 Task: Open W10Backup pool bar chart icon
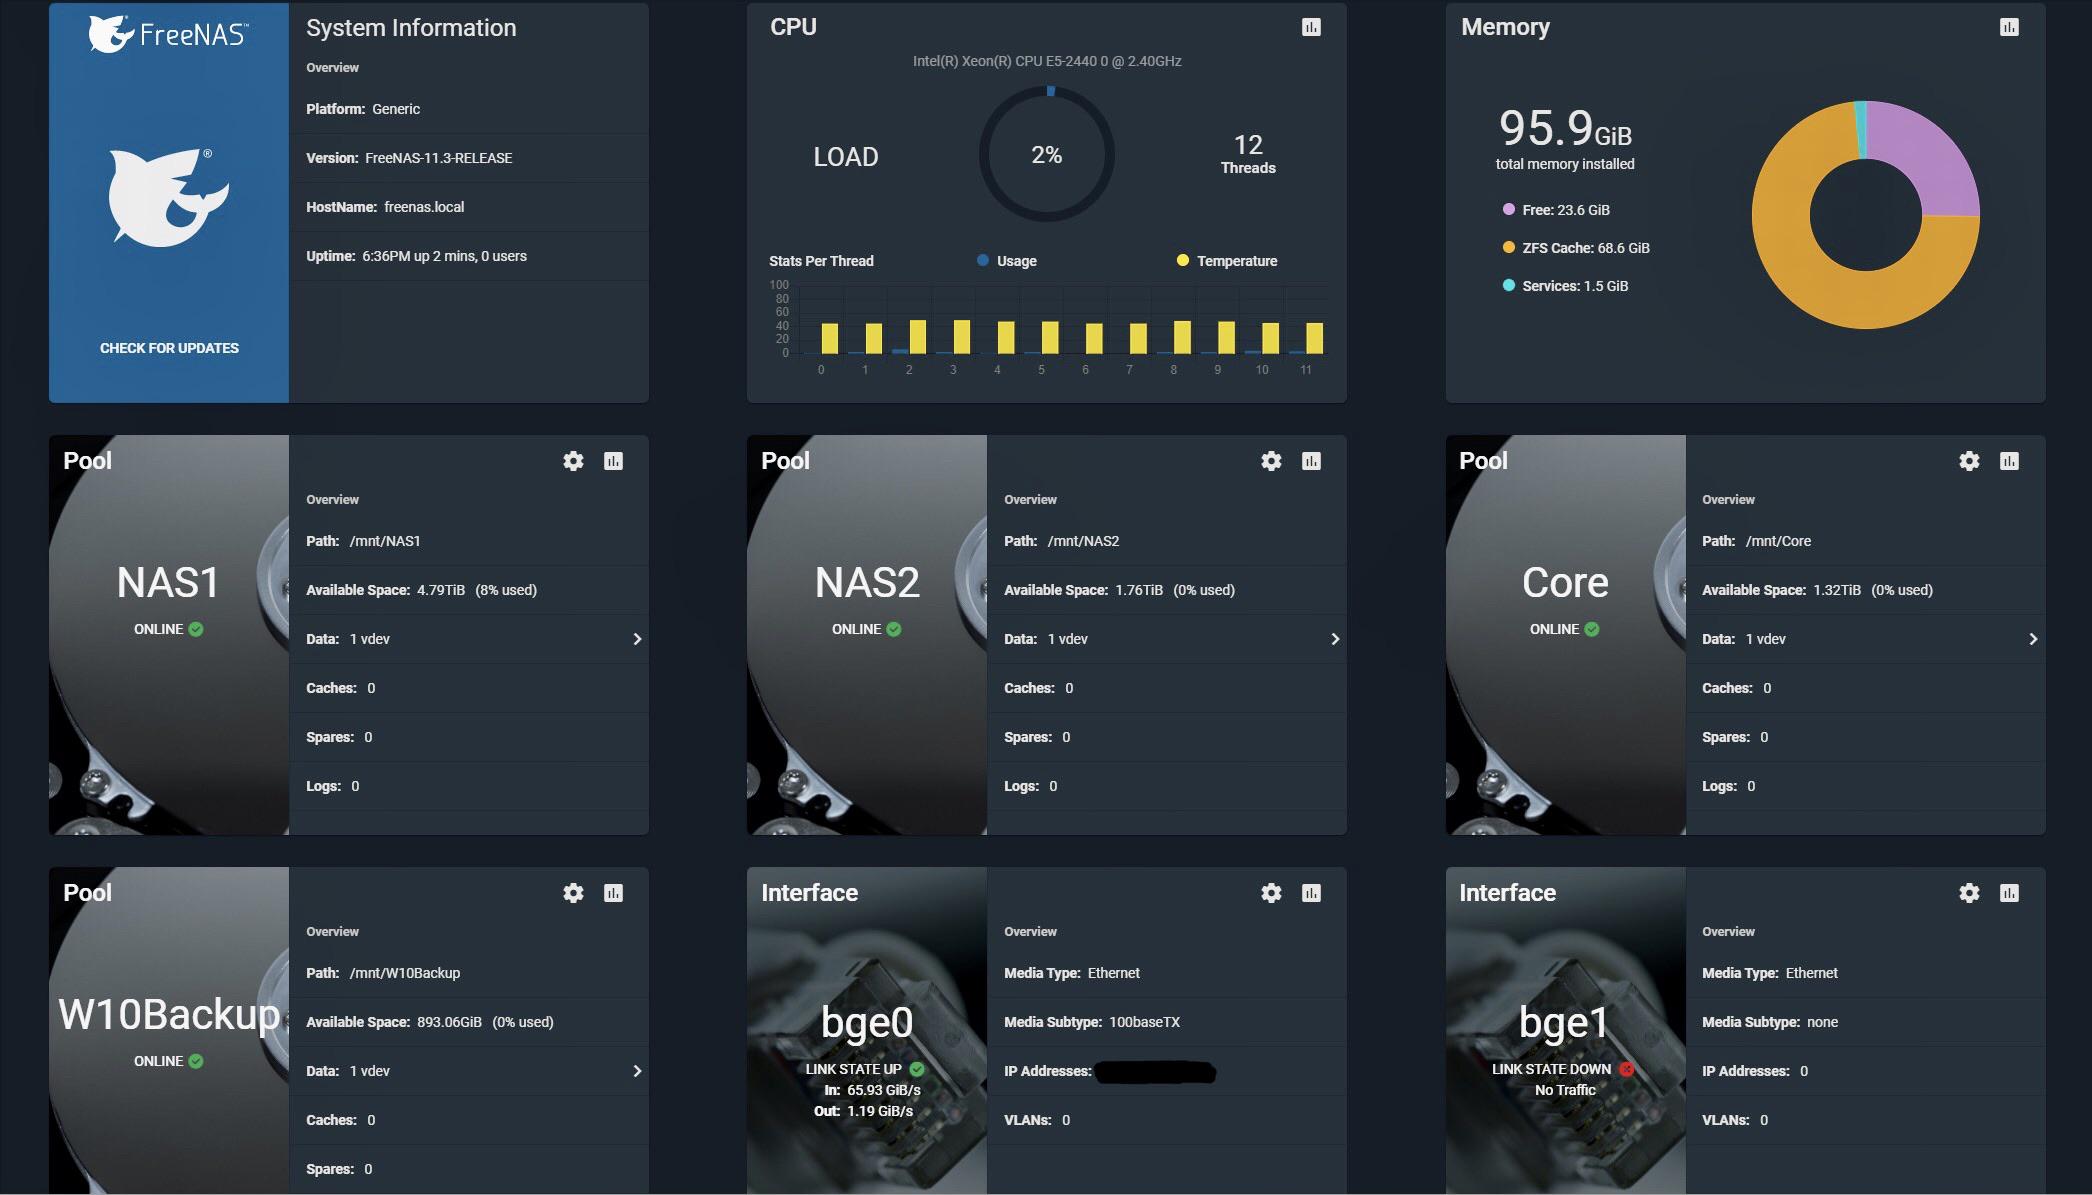(x=614, y=892)
